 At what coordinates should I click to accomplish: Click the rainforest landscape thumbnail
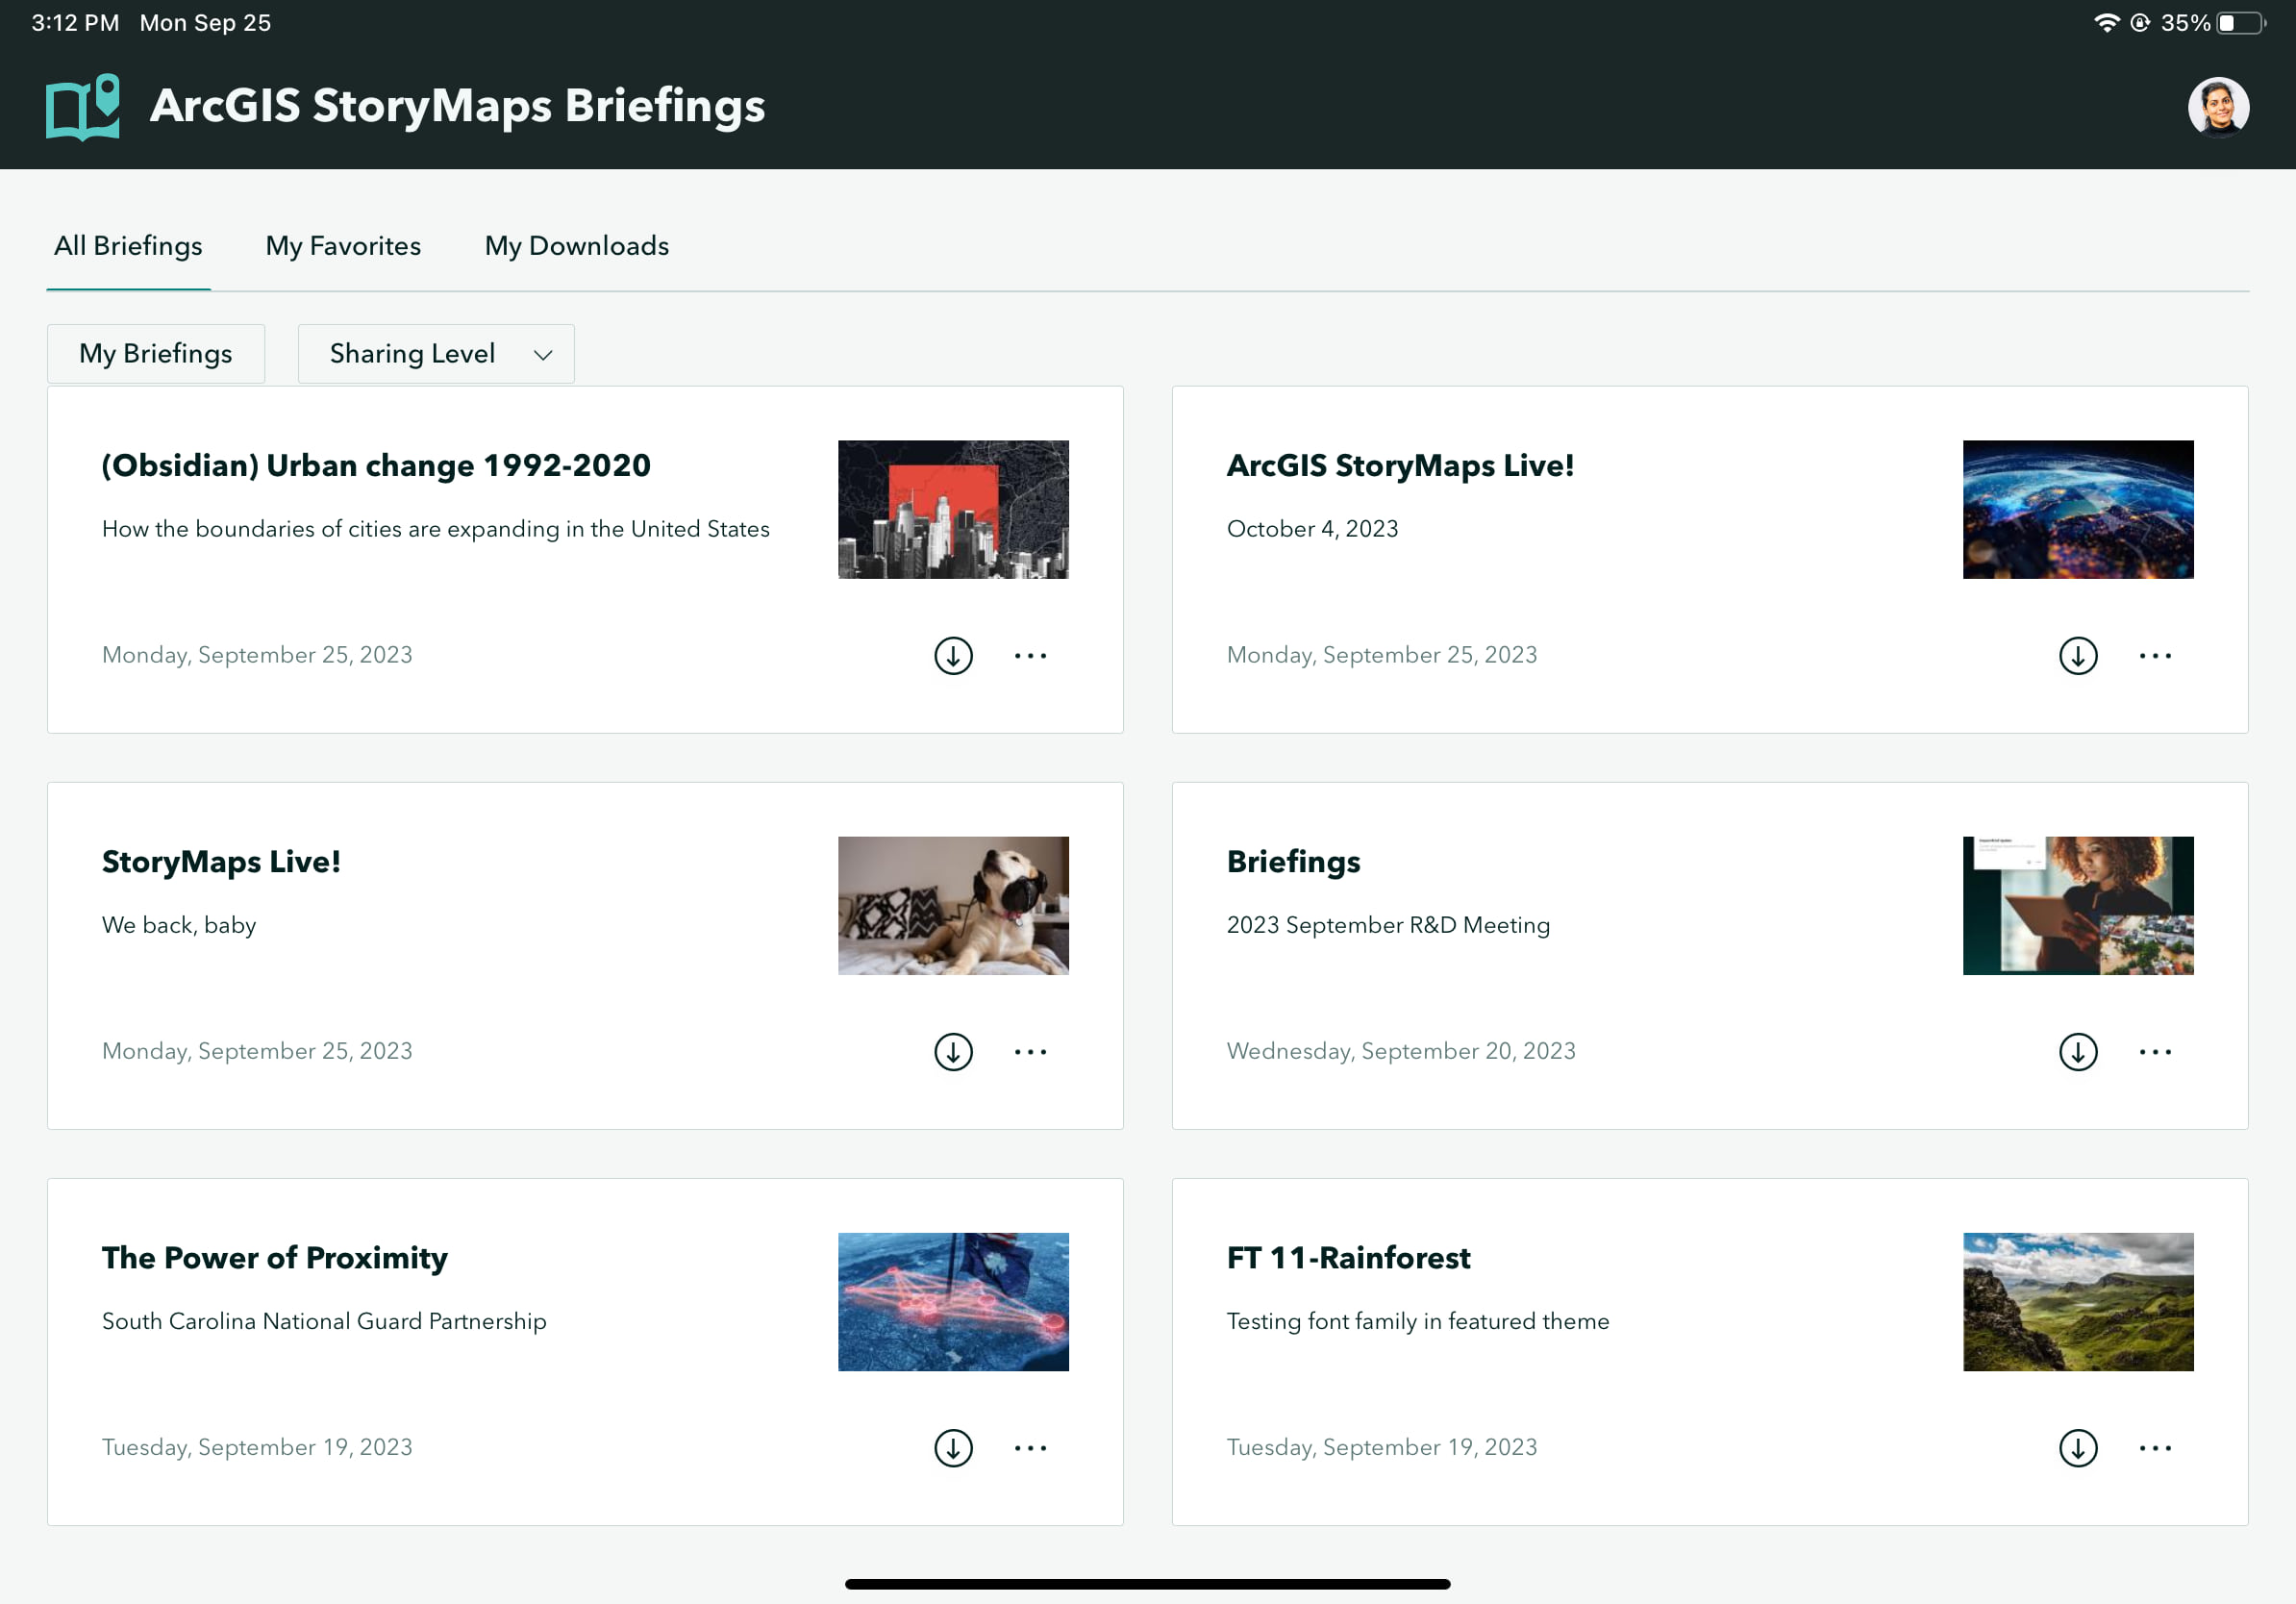[x=2078, y=1302]
